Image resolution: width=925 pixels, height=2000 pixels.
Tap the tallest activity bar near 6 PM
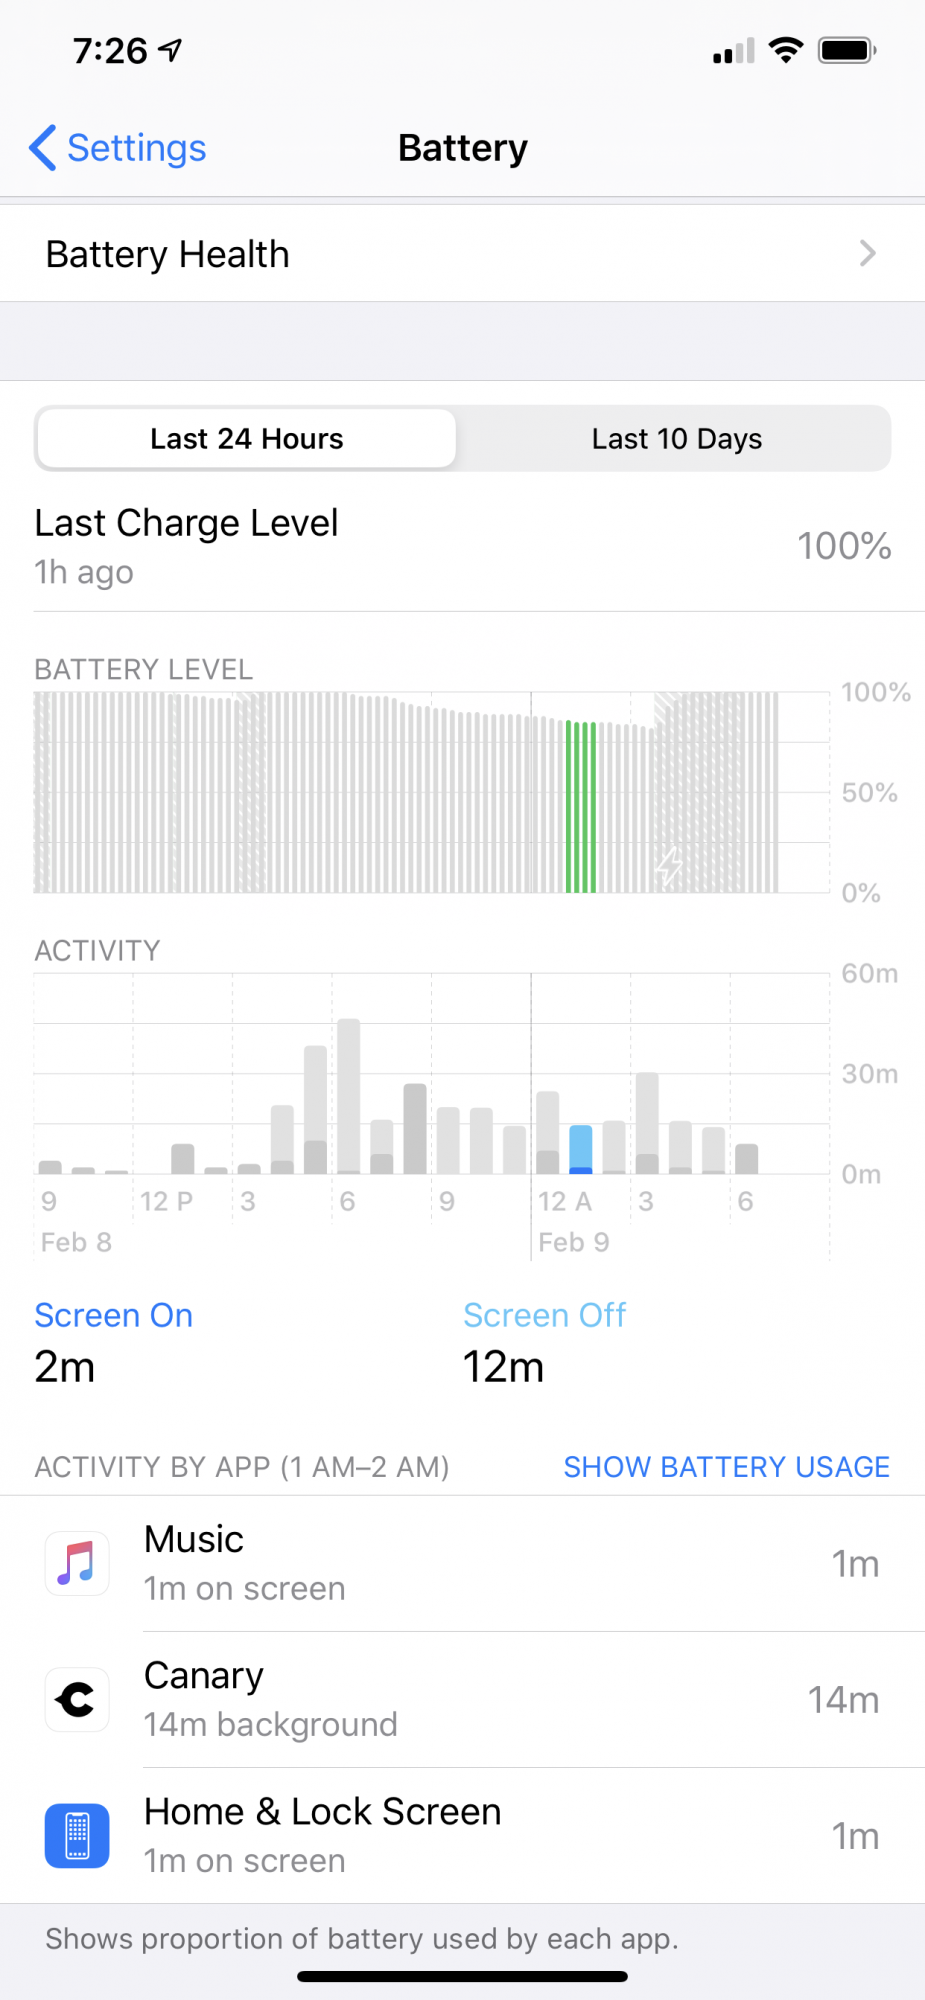(x=349, y=1096)
